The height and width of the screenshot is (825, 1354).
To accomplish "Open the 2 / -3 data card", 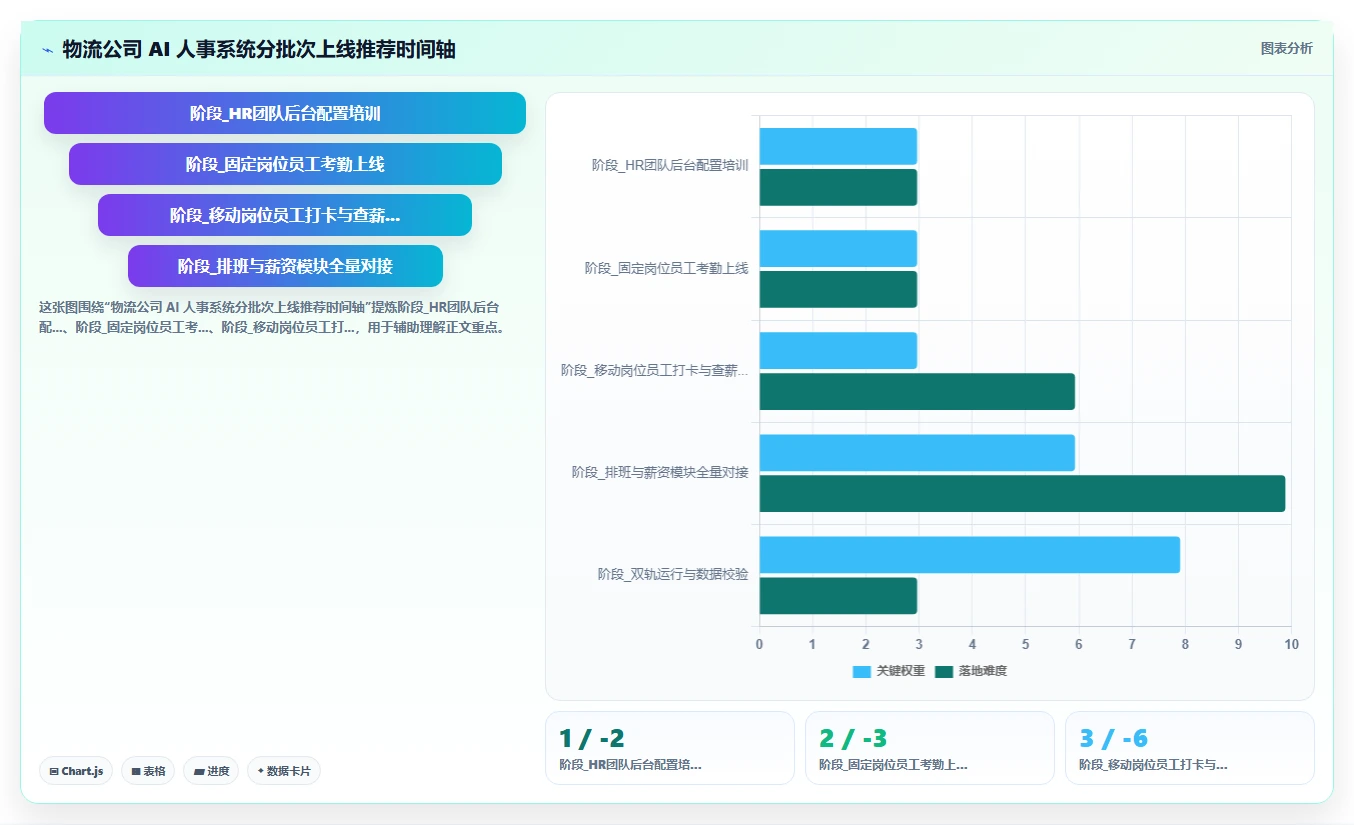I will click(x=930, y=748).
